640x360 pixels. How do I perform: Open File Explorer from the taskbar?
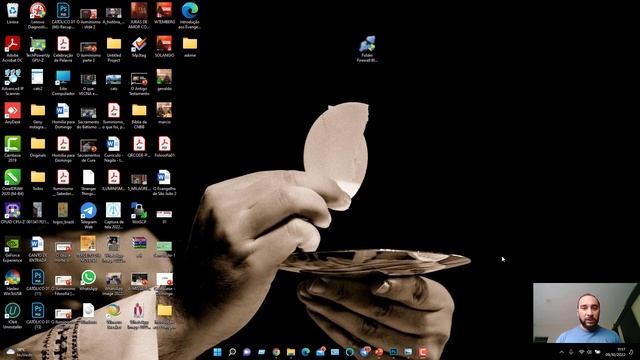(x=291, y=352)
